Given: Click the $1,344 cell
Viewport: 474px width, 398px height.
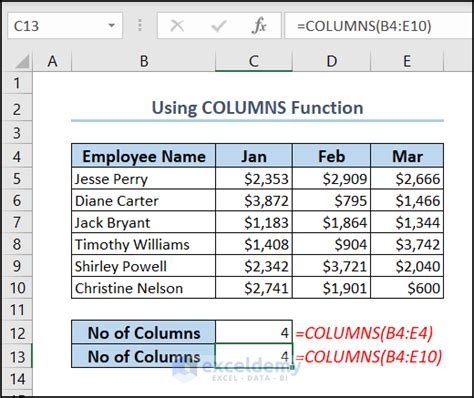Looking at the screenshot, I should coord(407,222).
